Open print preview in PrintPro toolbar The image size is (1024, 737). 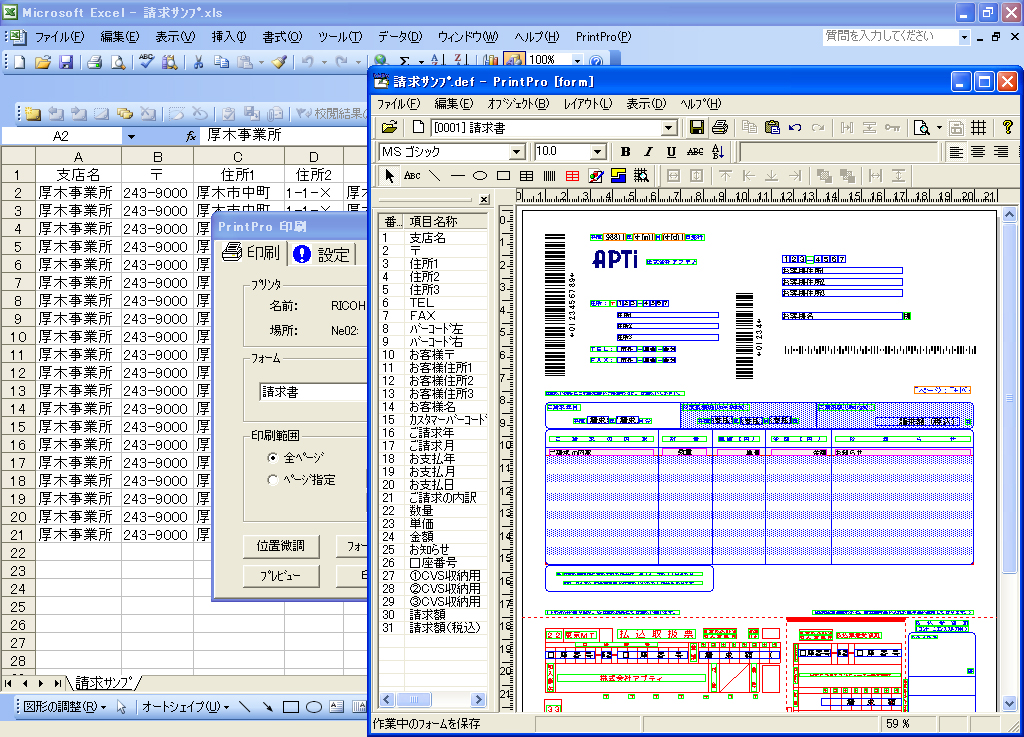921,127
